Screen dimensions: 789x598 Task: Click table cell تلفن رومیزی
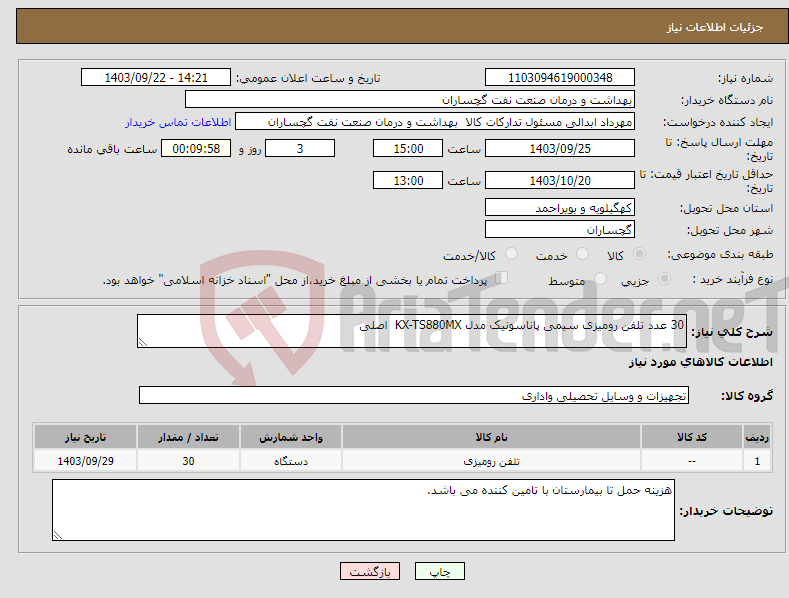coord(491,461)
